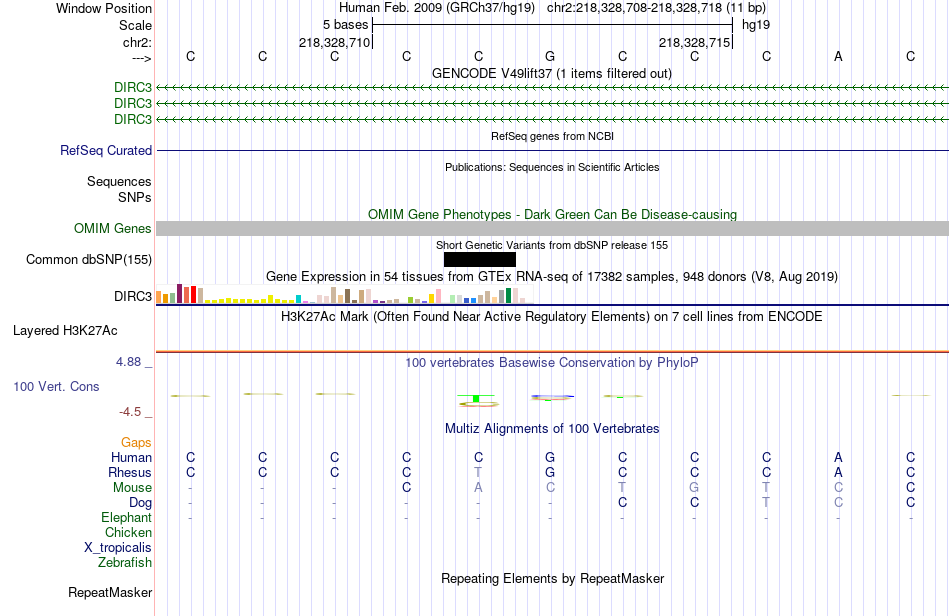
Task: Open the 'H3K27Ac Mark' ENCODE track title
Action: click(x=552, y=316)
